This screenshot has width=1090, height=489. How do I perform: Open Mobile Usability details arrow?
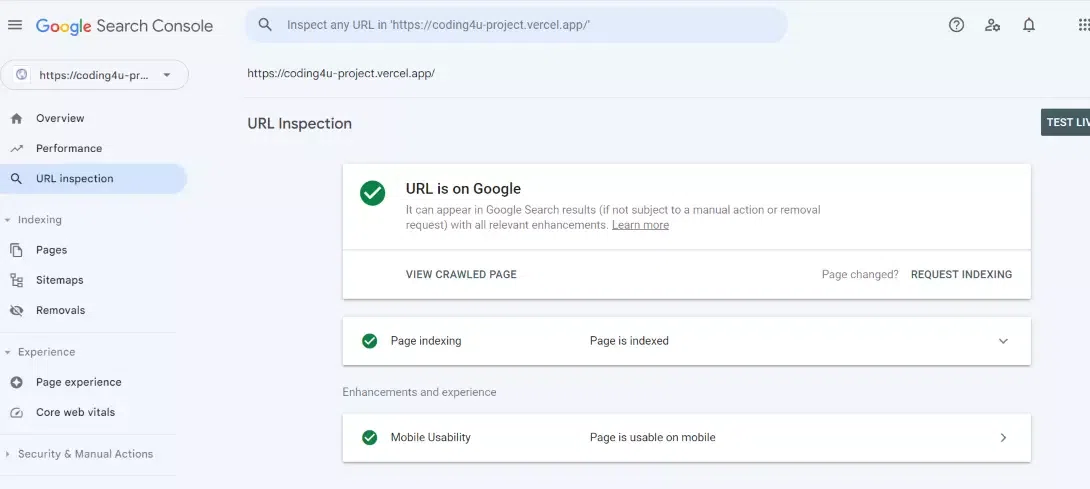1003,437
